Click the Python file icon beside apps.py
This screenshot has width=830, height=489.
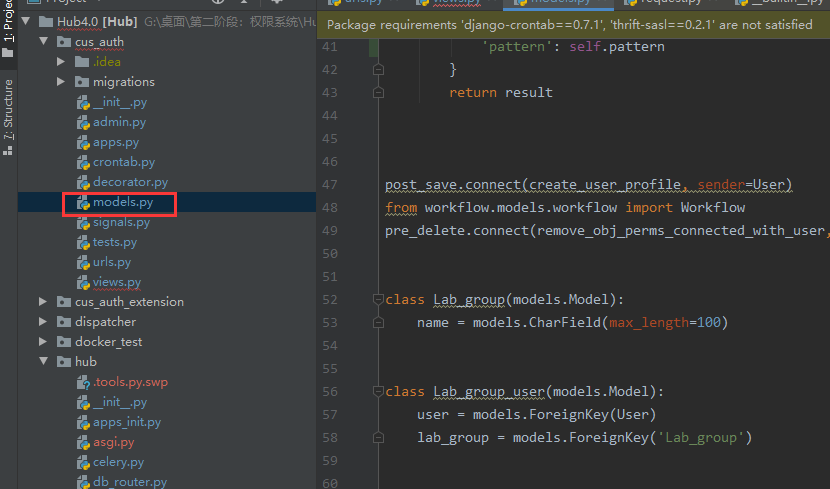(x=83, y=142)
